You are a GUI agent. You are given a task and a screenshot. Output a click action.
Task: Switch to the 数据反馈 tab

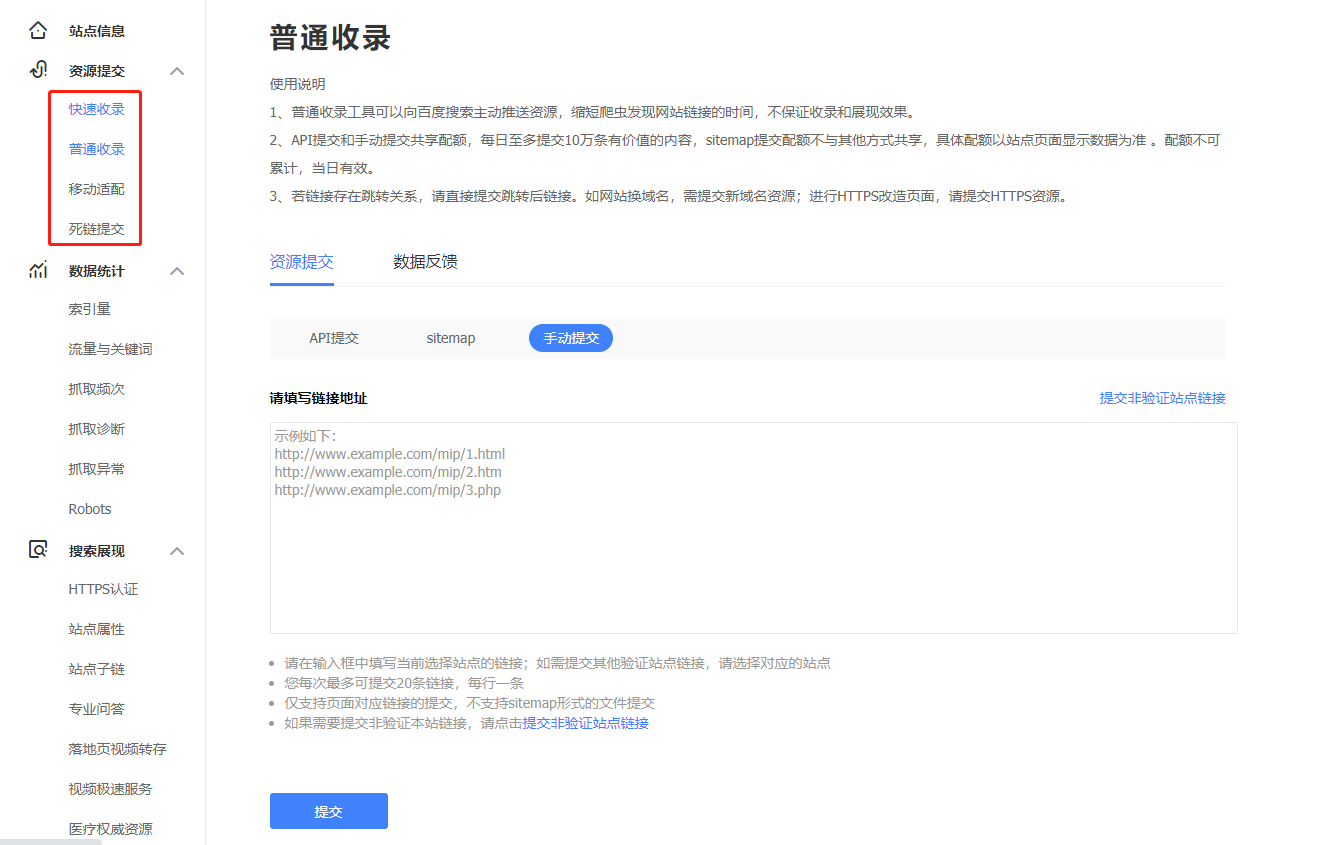[425, 261]
